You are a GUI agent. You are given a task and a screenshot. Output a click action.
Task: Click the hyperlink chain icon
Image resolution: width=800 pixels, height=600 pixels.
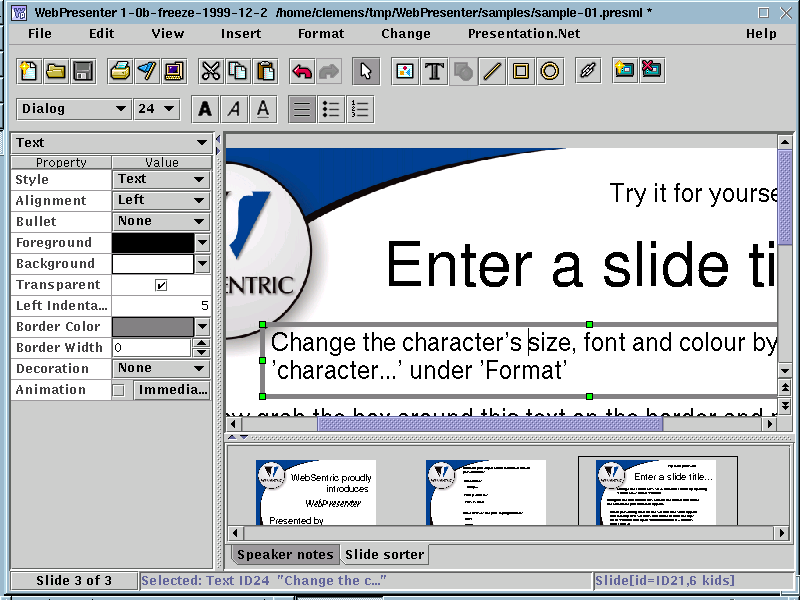[587, 71]
